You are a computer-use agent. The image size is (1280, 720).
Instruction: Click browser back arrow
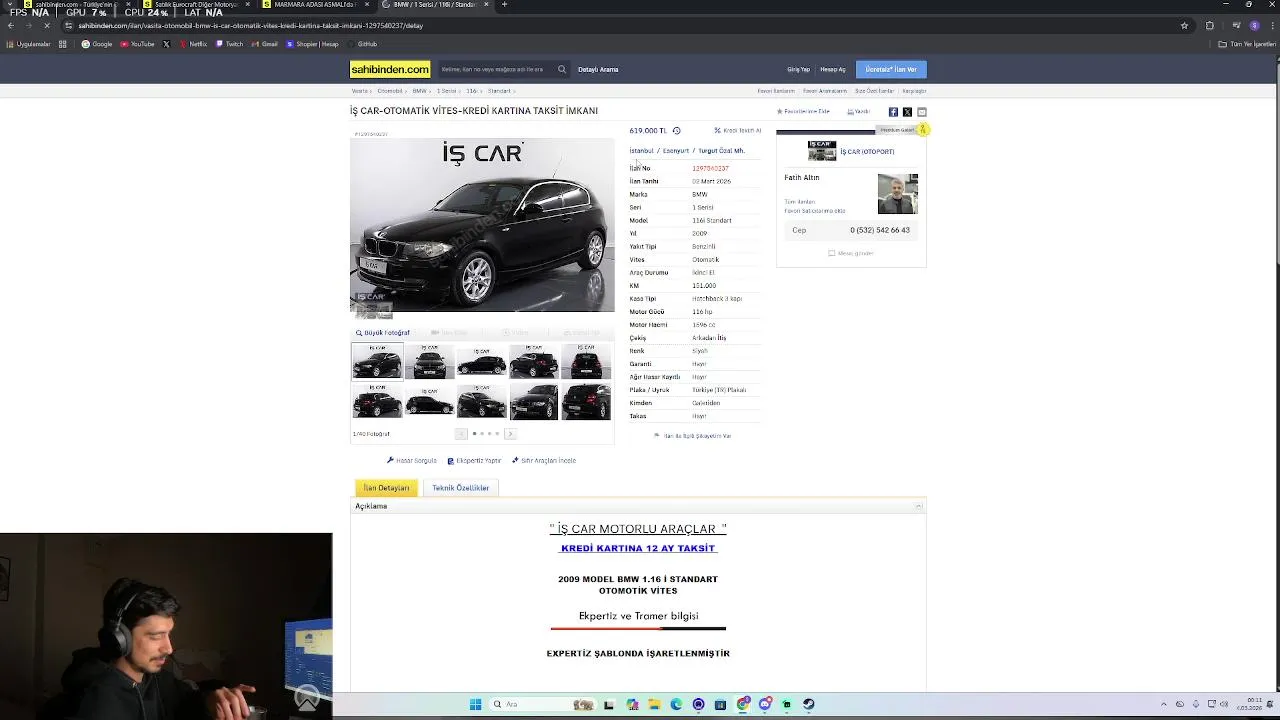coord(11,25)
